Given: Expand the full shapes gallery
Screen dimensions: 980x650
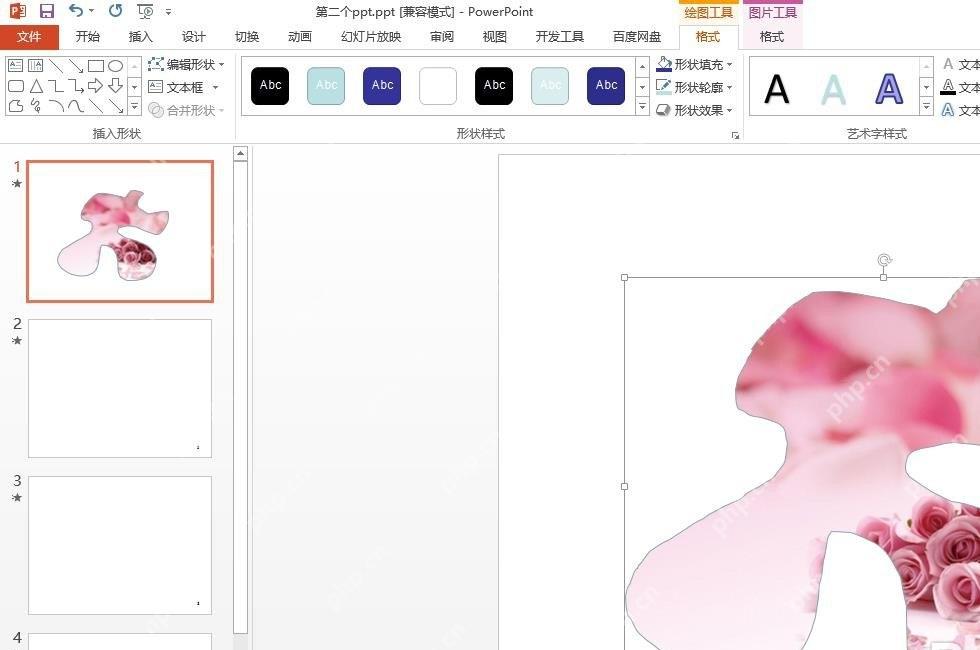Looking at the screenshot, I should tap(134, 107).
